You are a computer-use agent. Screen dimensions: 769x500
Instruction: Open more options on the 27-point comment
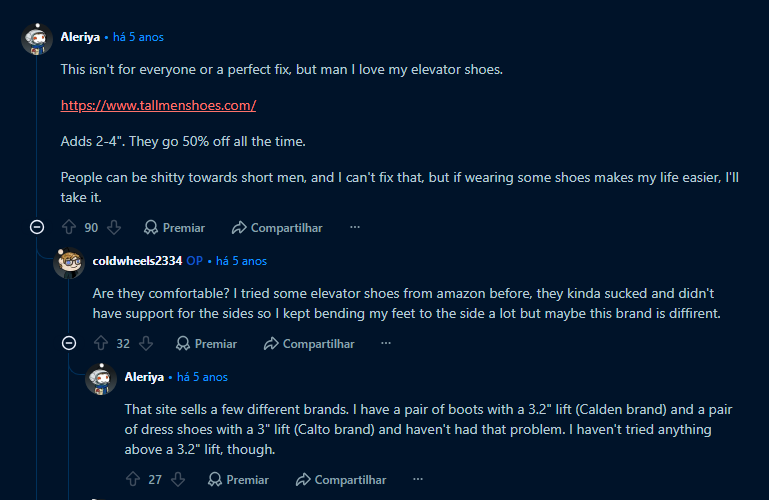pos(418,479)
